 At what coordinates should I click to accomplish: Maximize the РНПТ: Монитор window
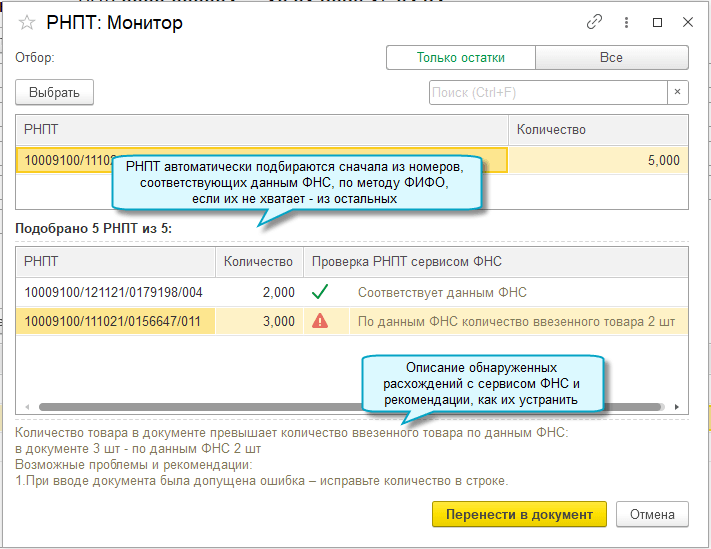pyautogui.click(x=658, y=22)
